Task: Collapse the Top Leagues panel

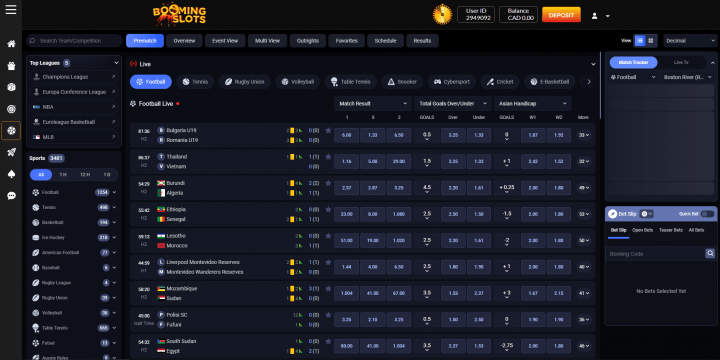Action: pos(116,63)
